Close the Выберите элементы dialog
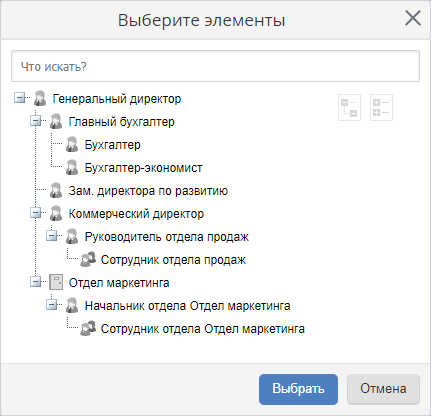Image resolution: width=431 pixels, height=416 pixels. click(x=413, y=18)
